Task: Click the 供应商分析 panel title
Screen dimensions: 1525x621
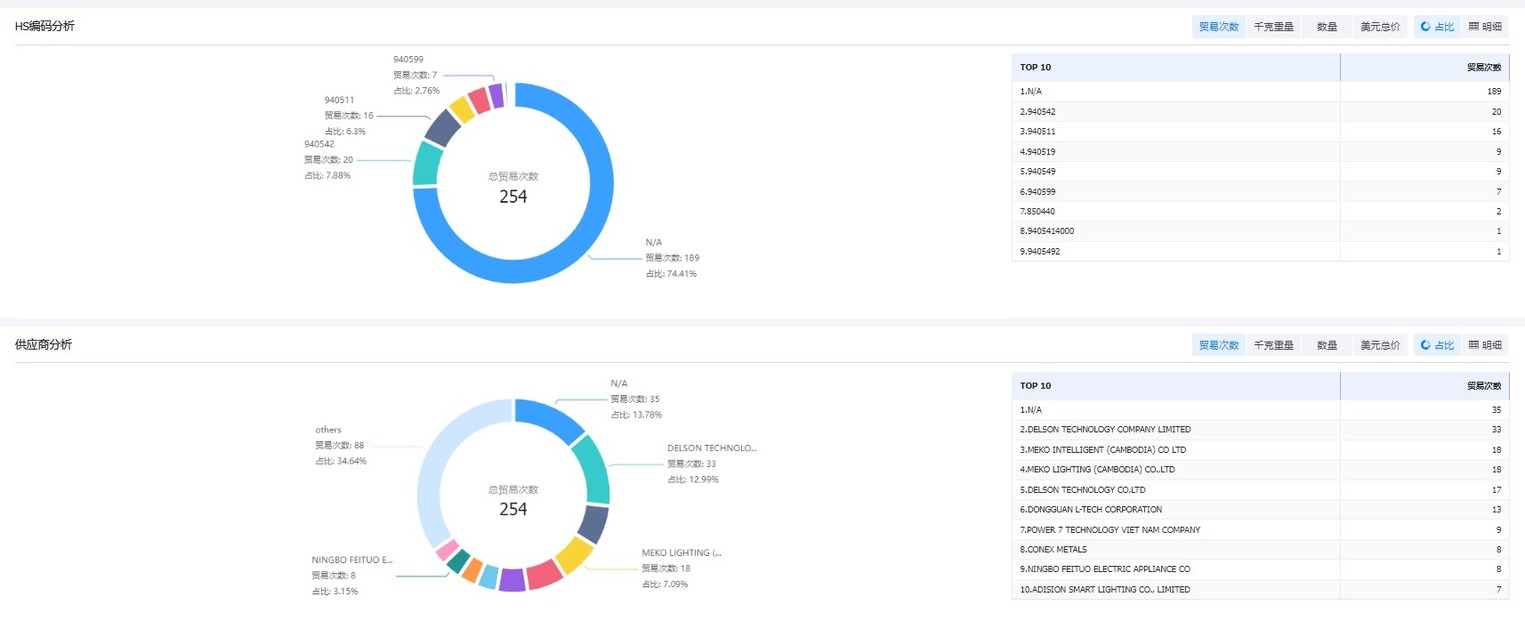Action: [x=43, y=344]
